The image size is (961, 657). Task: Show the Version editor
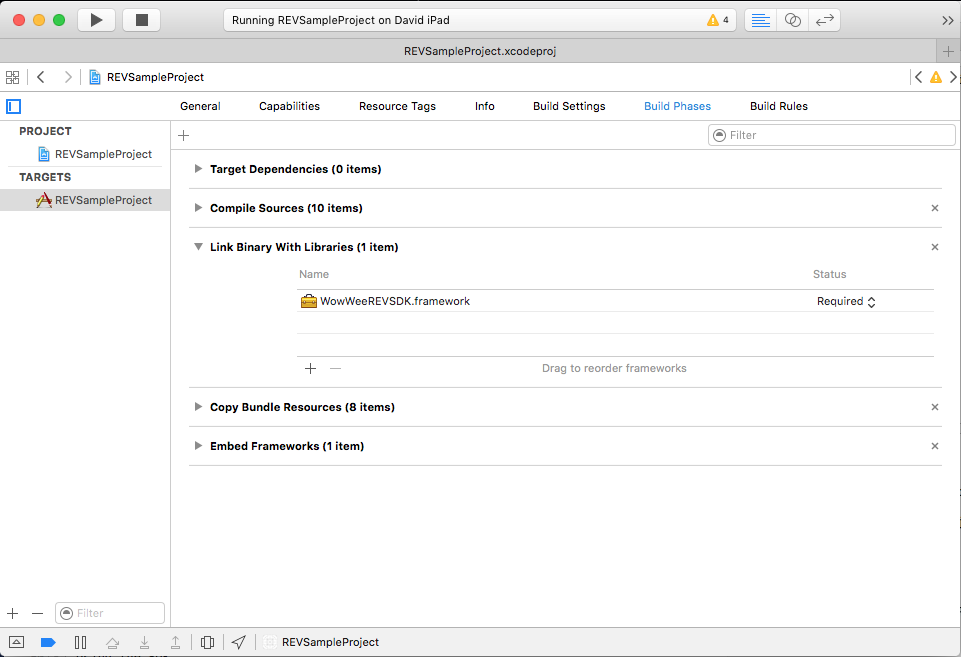pos(824,20)
